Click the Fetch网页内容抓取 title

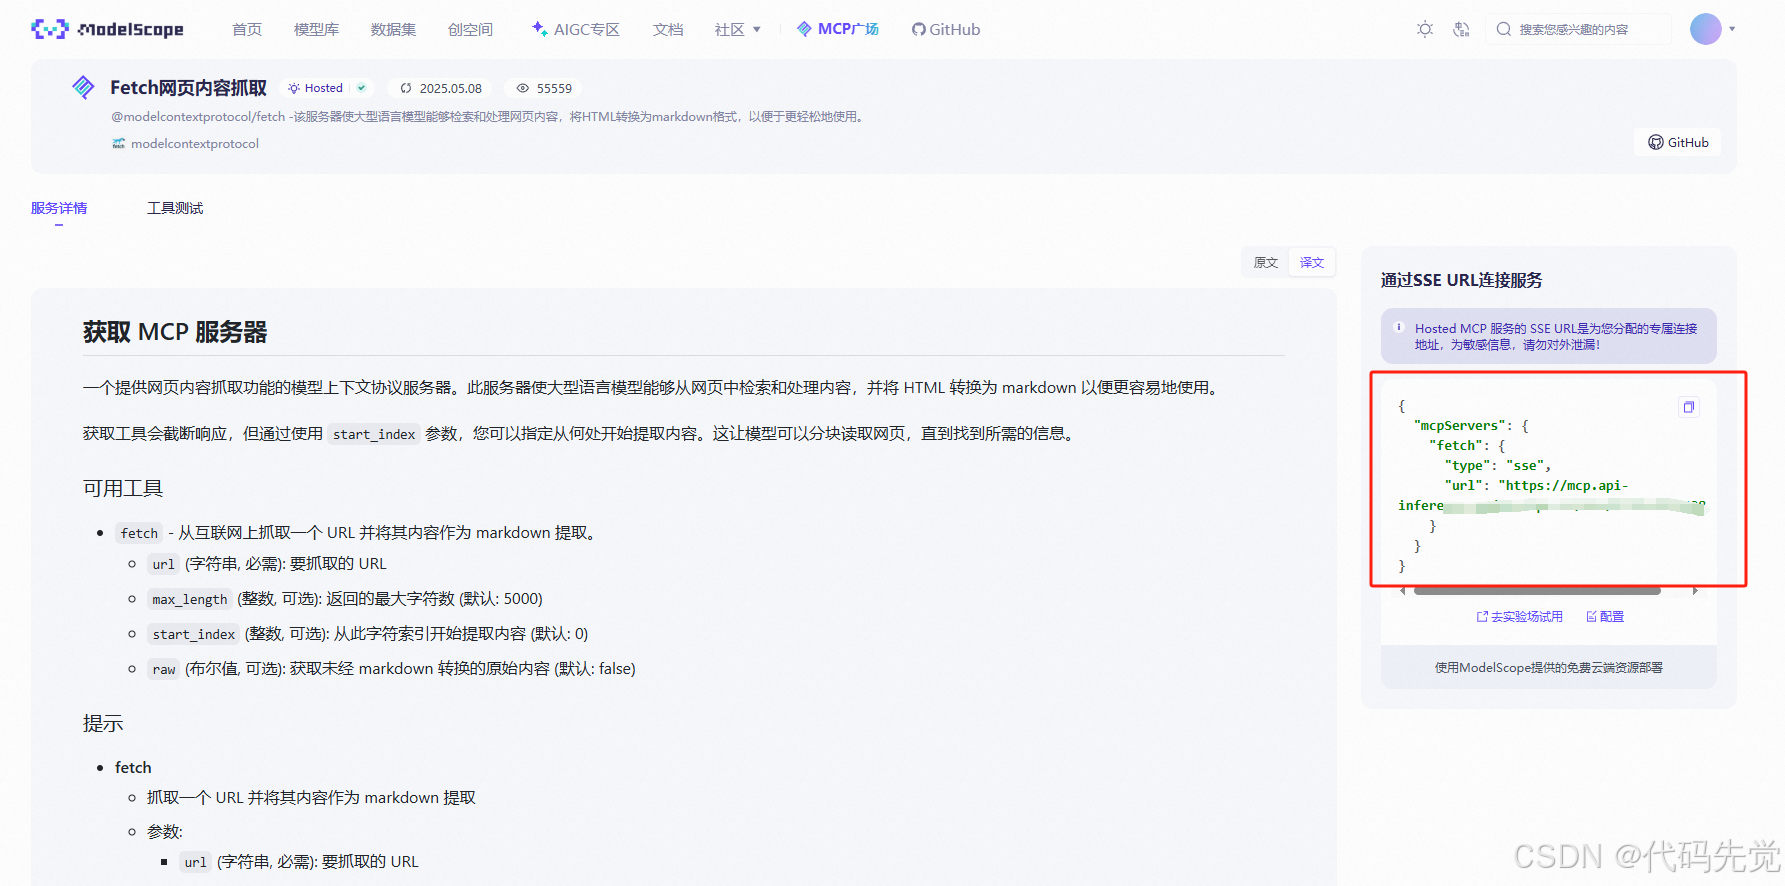188,88
